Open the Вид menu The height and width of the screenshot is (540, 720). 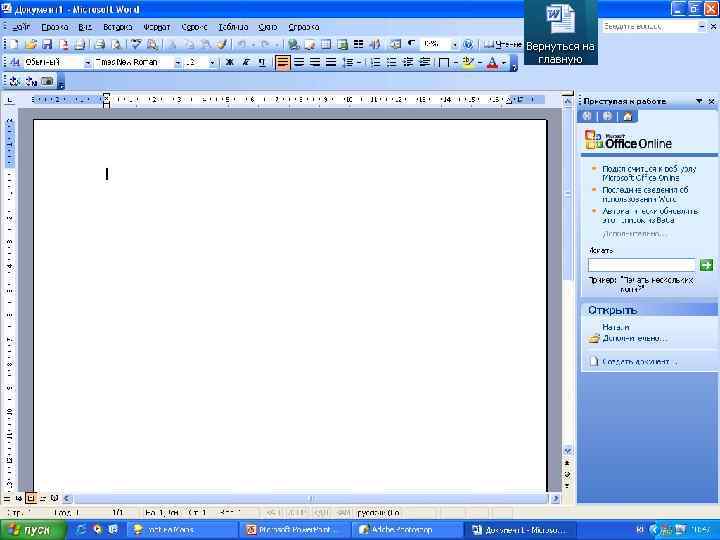85,27
